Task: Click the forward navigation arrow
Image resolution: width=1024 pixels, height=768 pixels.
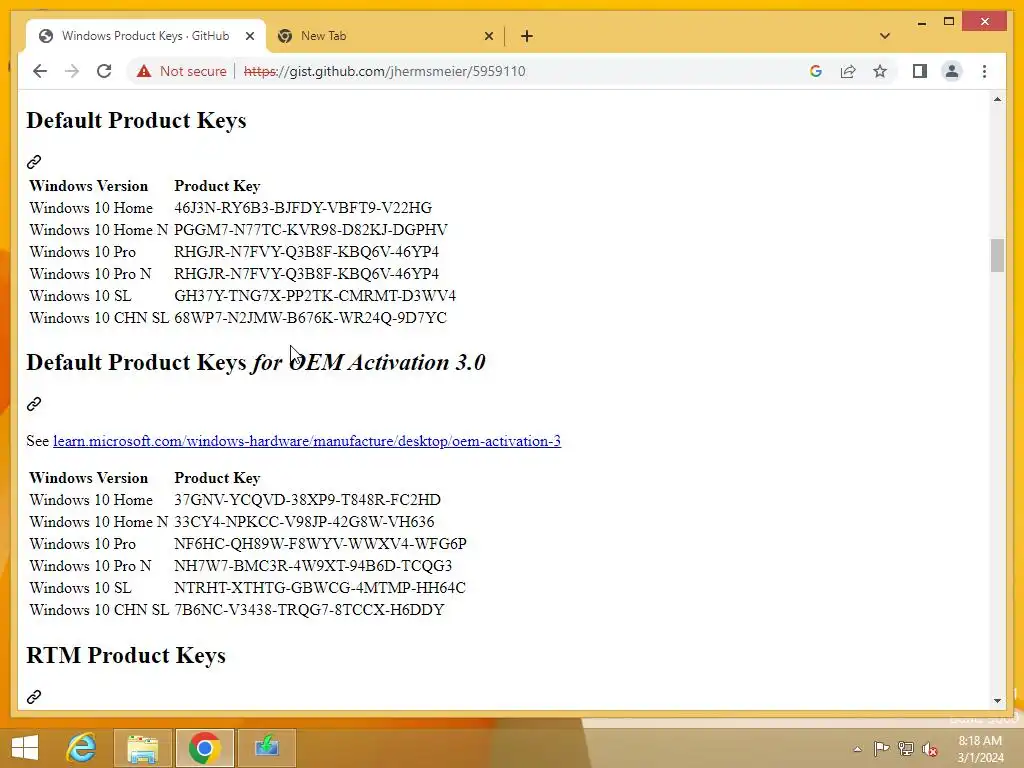Action: [x=72, y=71]
